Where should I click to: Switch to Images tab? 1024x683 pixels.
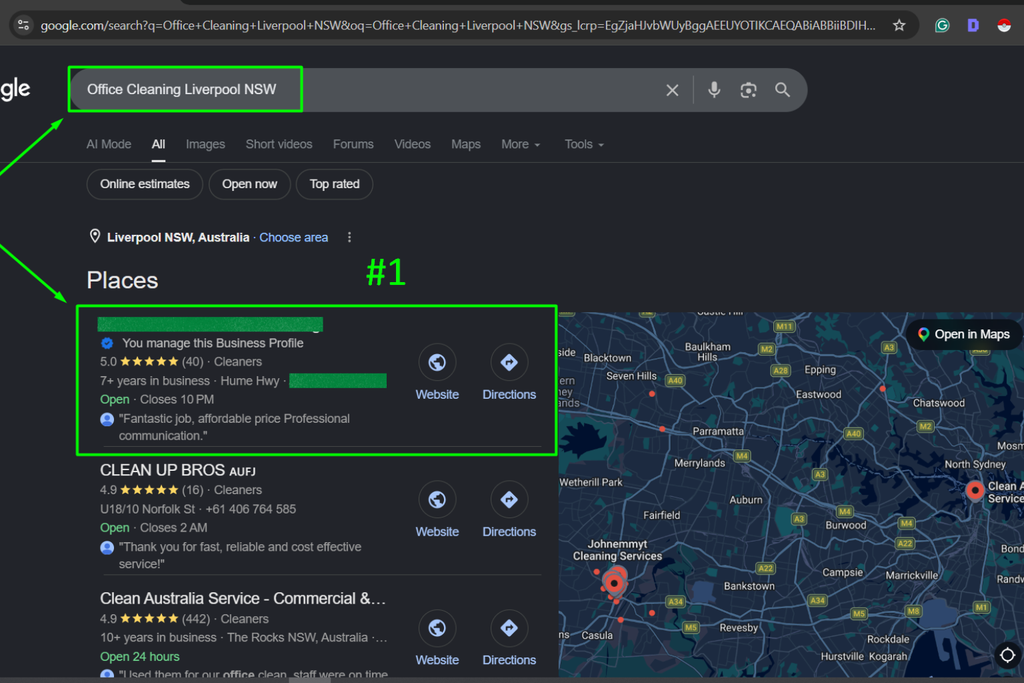pyautogui.click(x=205, y=144)
